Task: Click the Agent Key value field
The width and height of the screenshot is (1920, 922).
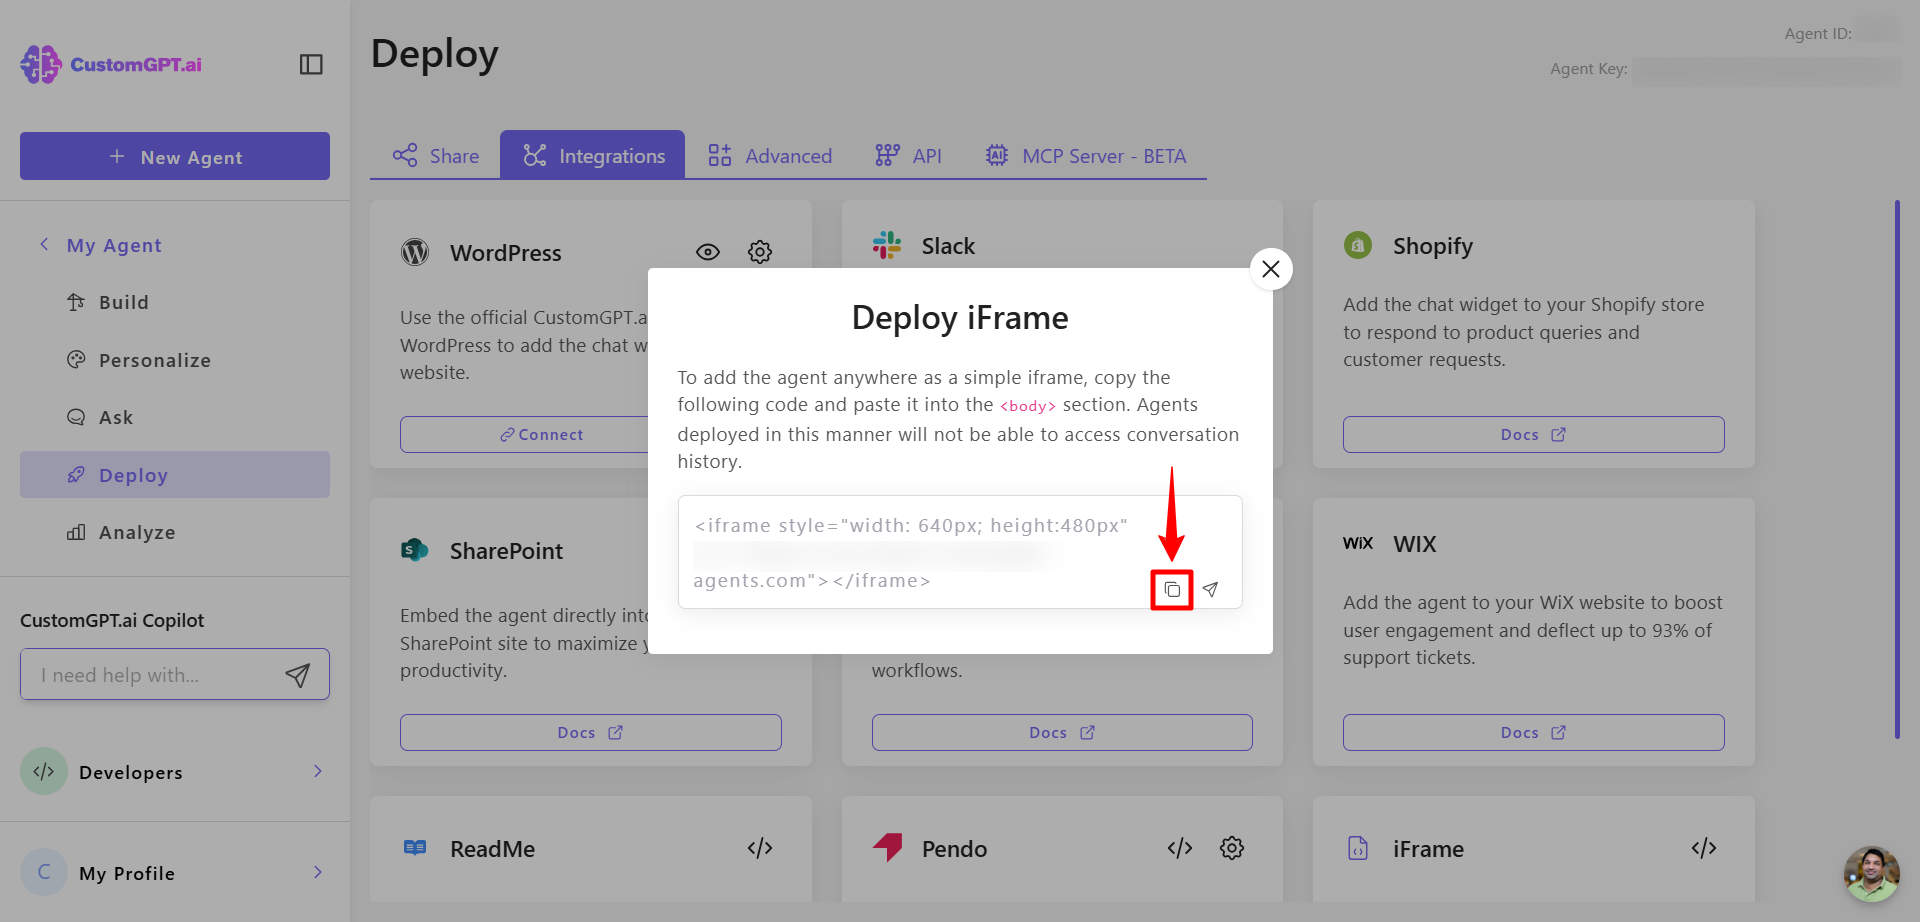Action: pos(1766,70)
